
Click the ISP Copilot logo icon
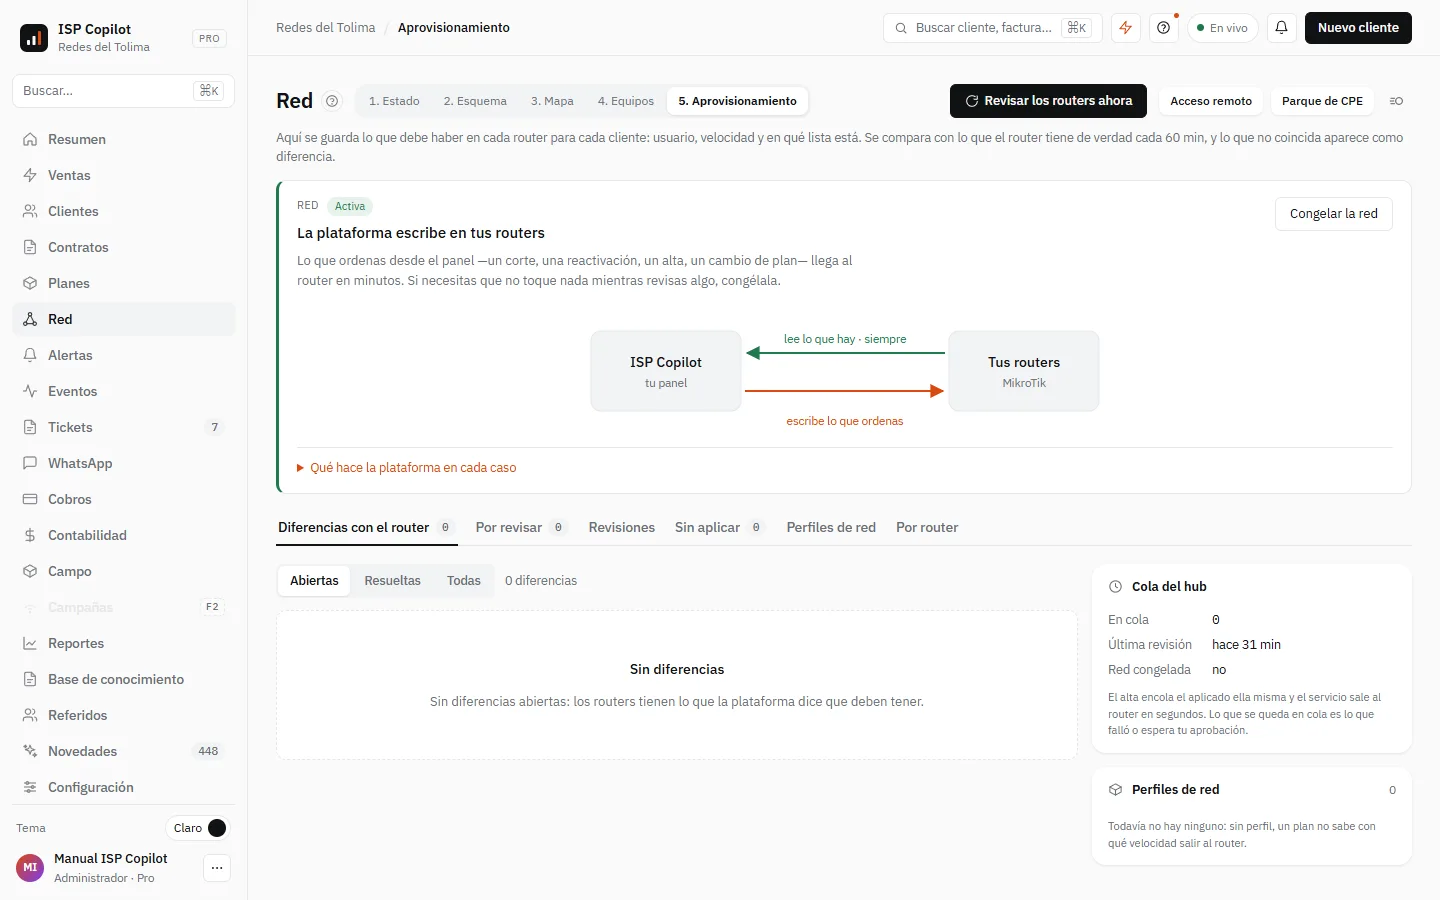34,38
